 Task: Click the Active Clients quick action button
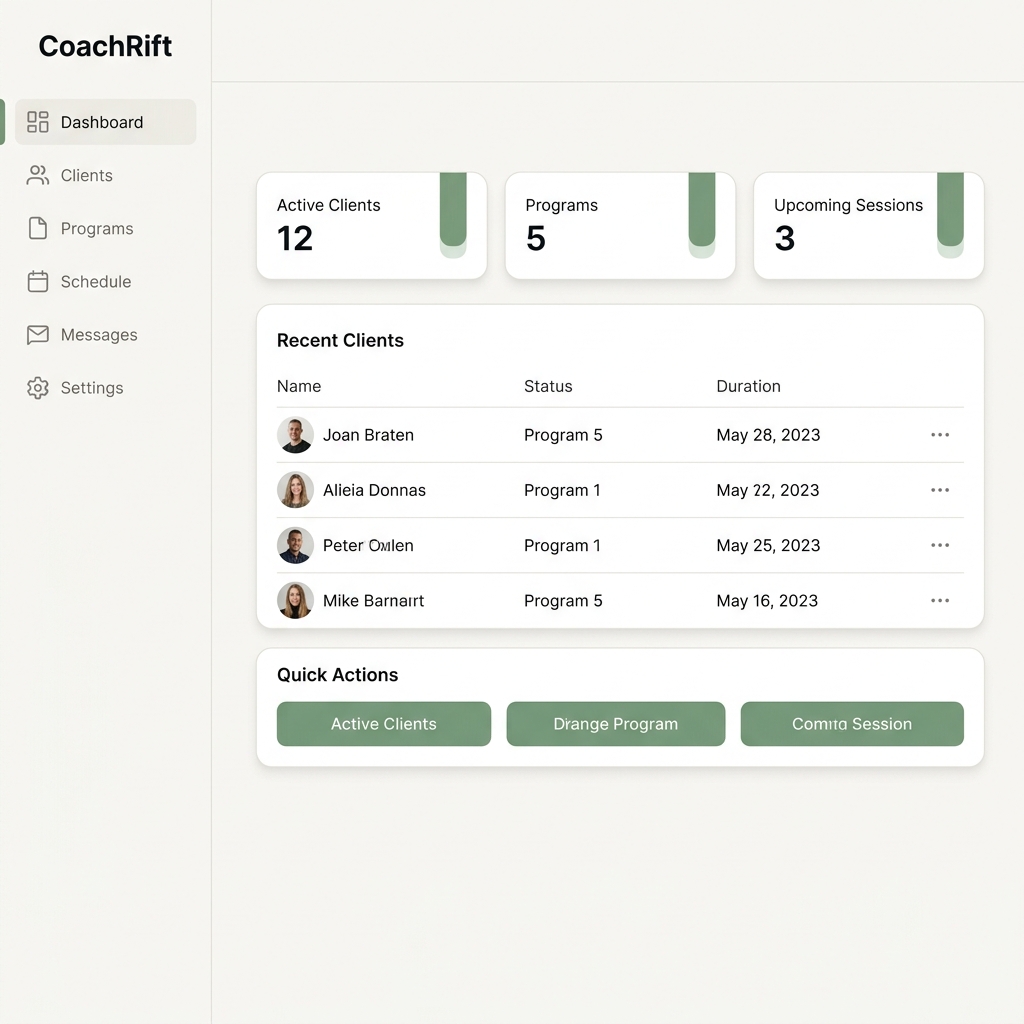coord(384,724)
